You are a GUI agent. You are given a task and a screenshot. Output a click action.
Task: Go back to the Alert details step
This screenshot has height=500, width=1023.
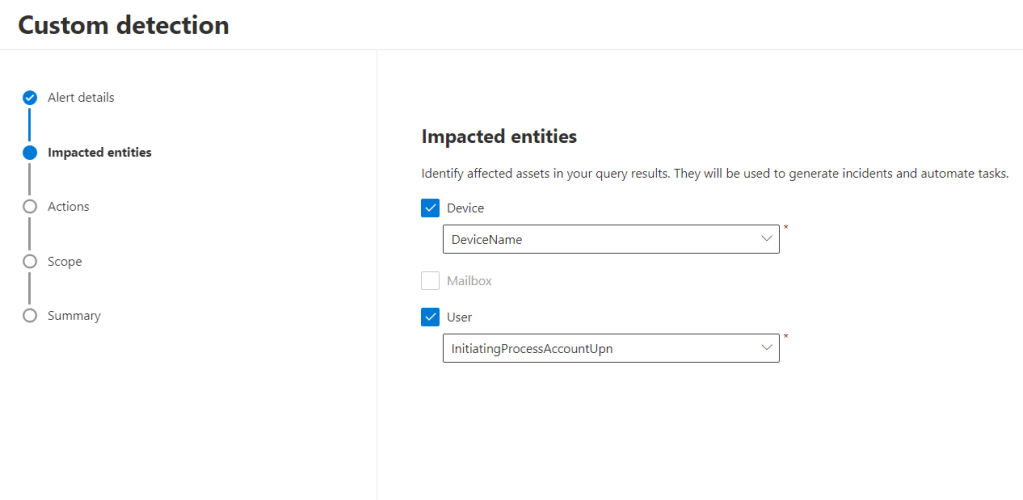[81, 98]
